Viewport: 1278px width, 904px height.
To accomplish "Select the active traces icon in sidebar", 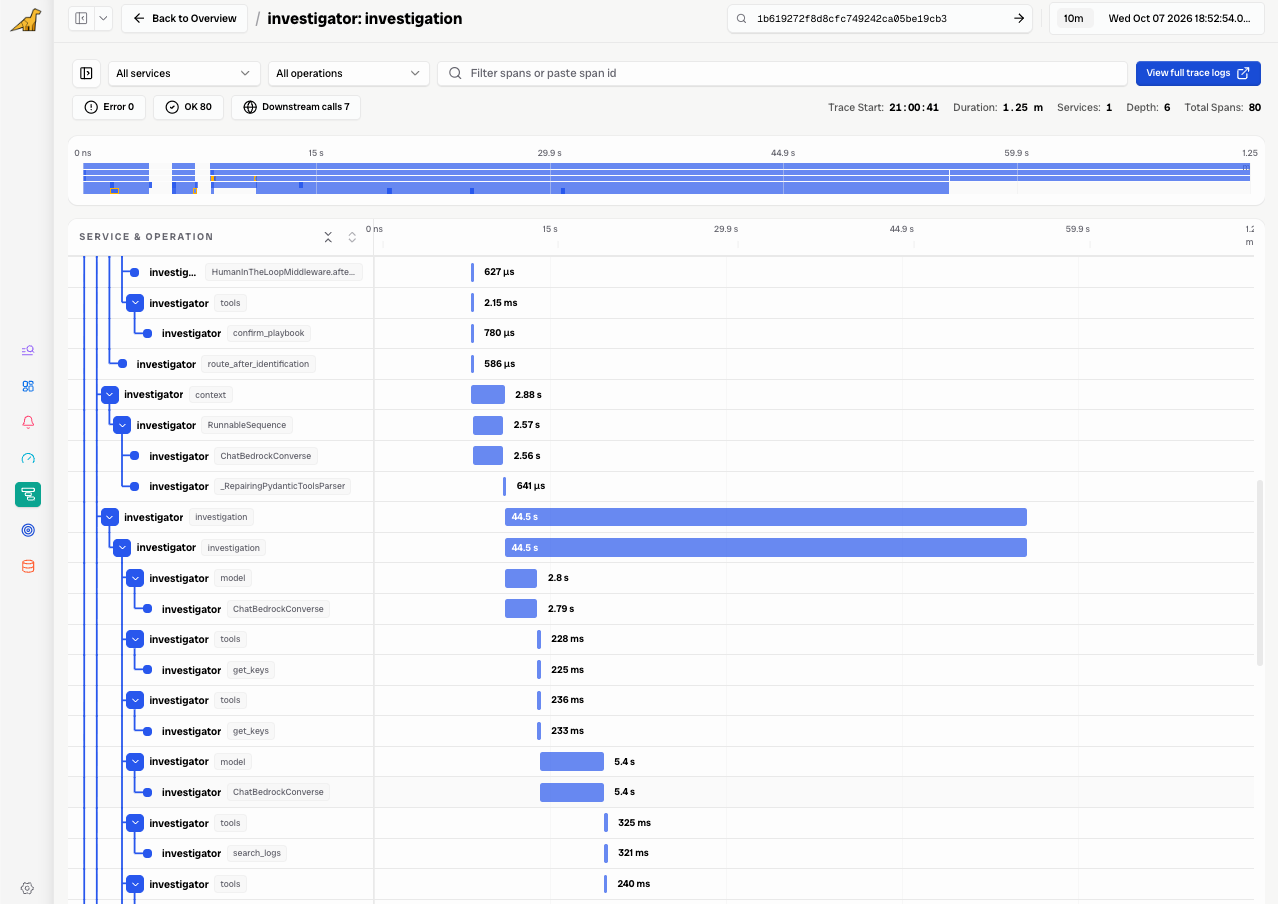I will 28,494.
